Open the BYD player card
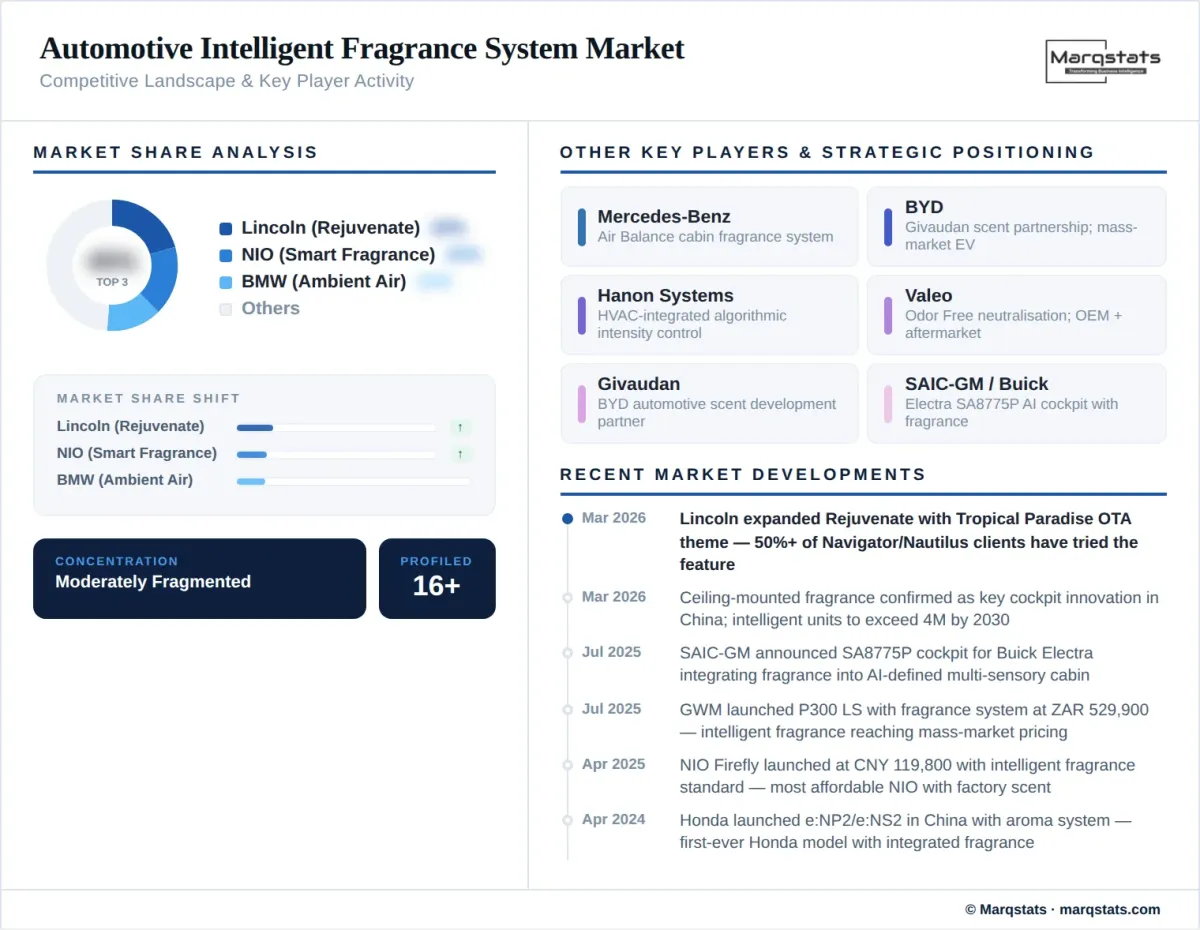This screenshot has height=930, width=1200. pyautogui.click(x=1016, y=227)
